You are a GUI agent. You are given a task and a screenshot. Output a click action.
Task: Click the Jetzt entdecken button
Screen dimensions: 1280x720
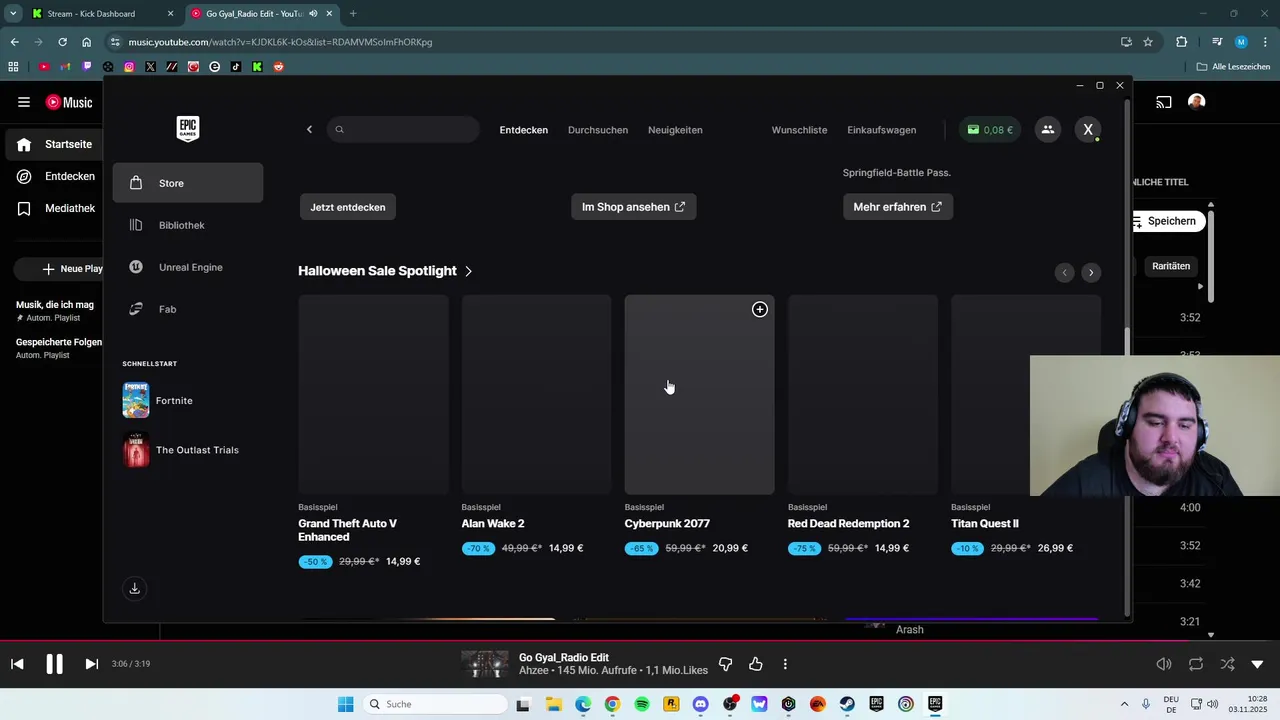point(348,207)
